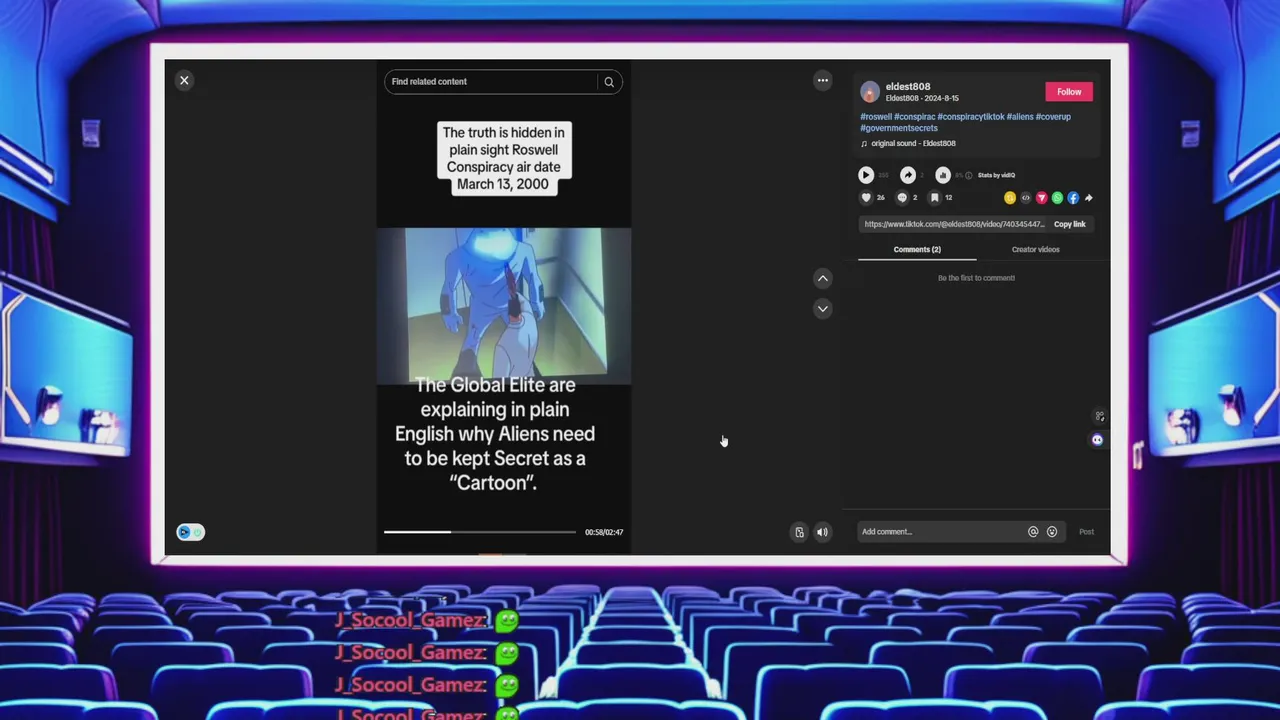Open eldest808 profile avatar
Viewport: 1280px width, 720px height.
[x=870, y=92]
